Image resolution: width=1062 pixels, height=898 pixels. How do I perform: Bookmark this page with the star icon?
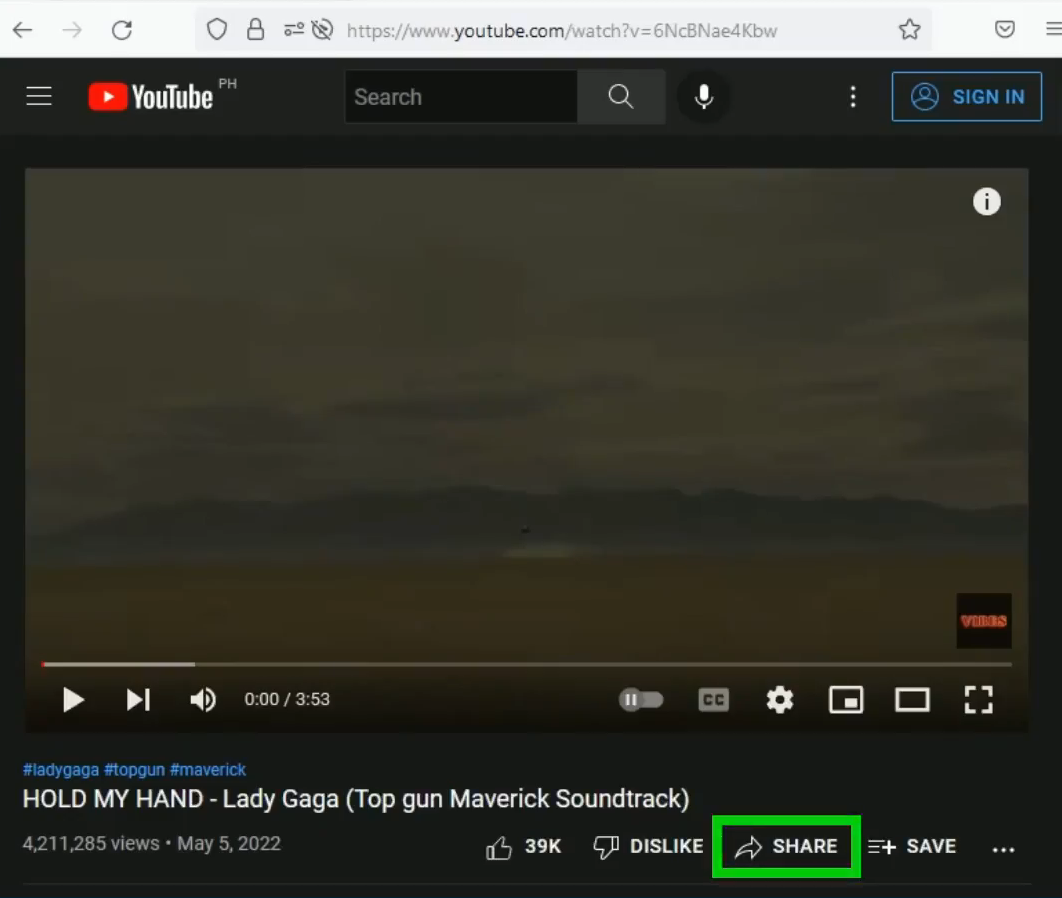pyautogui.click(x=910, y=29)
